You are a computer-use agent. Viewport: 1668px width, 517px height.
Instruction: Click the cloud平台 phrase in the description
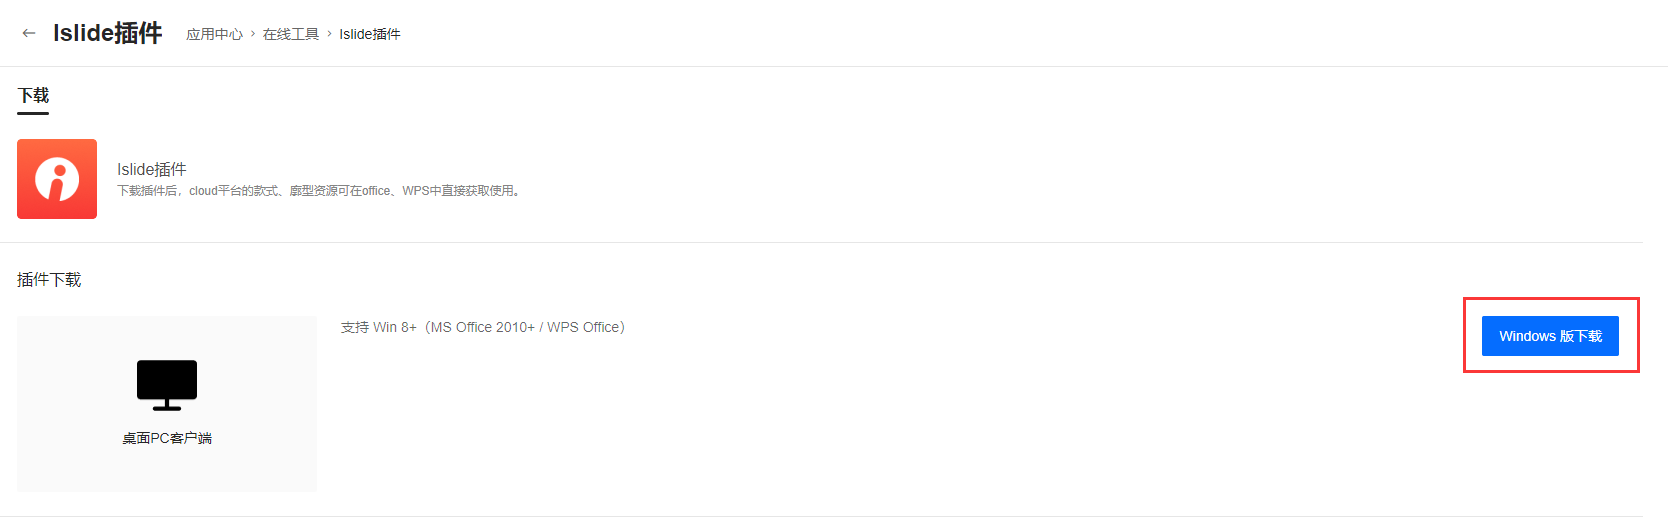click(x=218, y=191)
